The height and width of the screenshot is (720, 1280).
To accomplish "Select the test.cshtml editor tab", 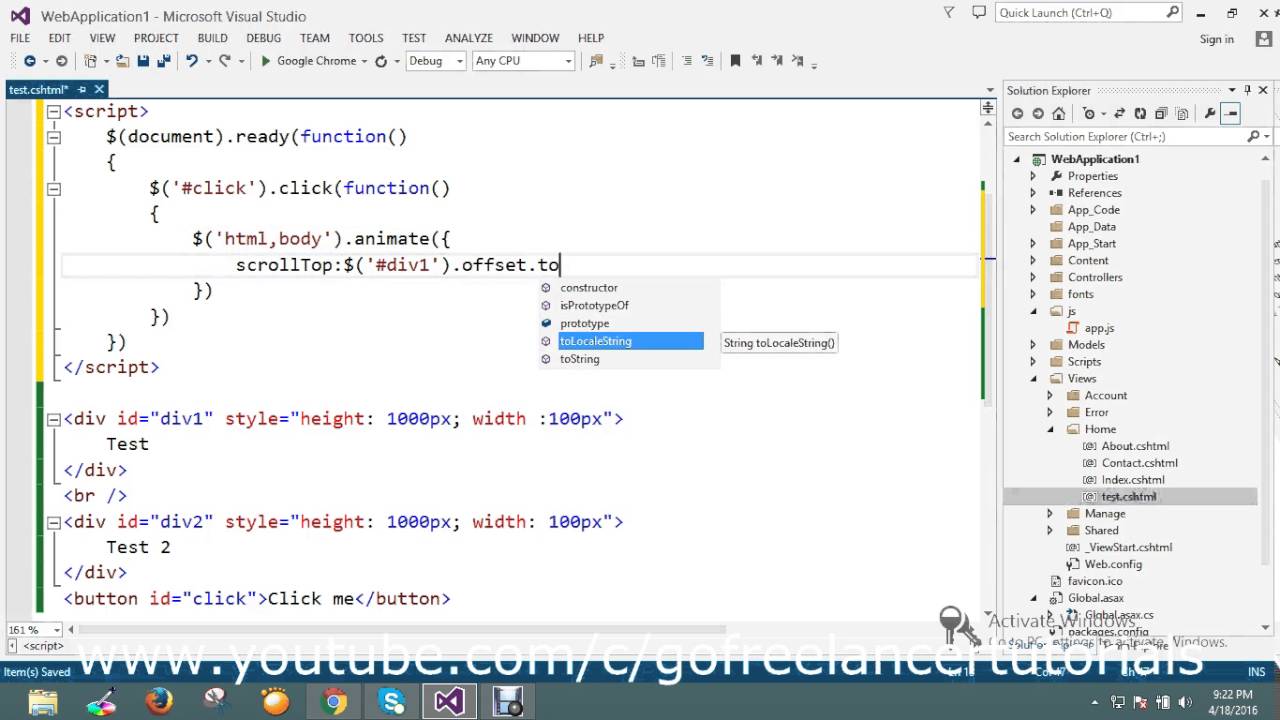I will point(39,89).
